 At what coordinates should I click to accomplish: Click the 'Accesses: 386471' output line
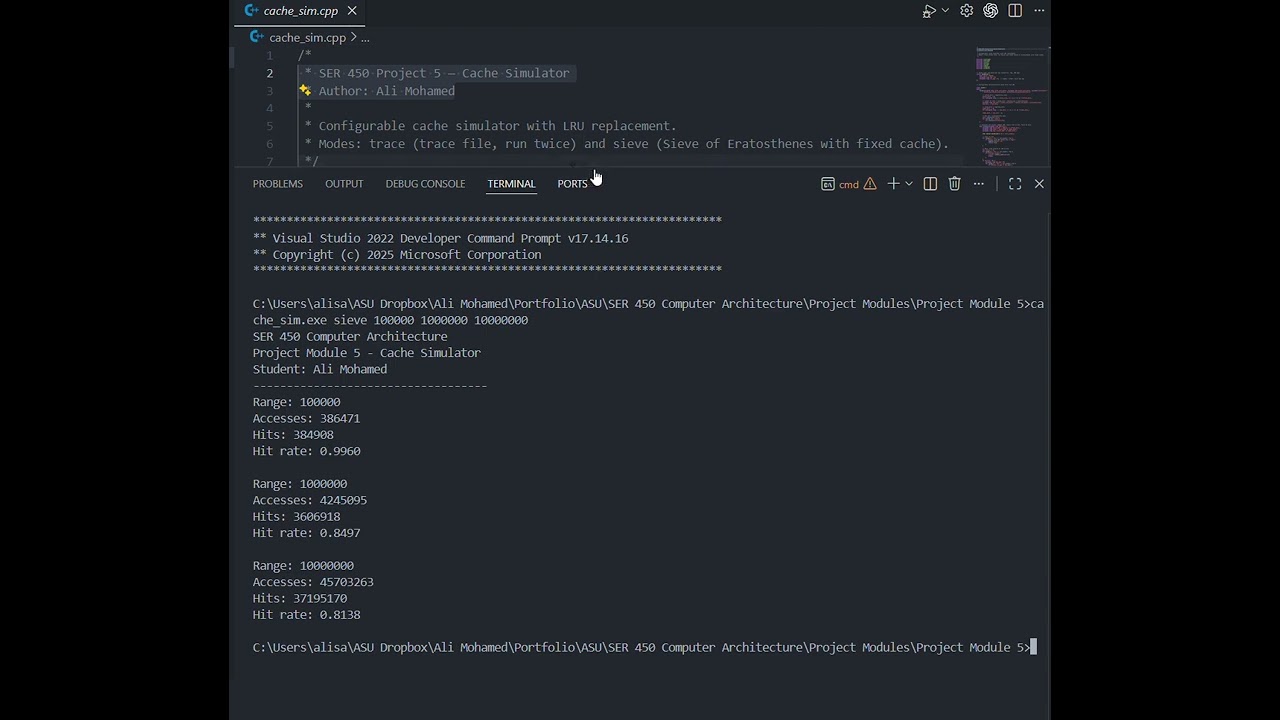click(x=306, y=418)
